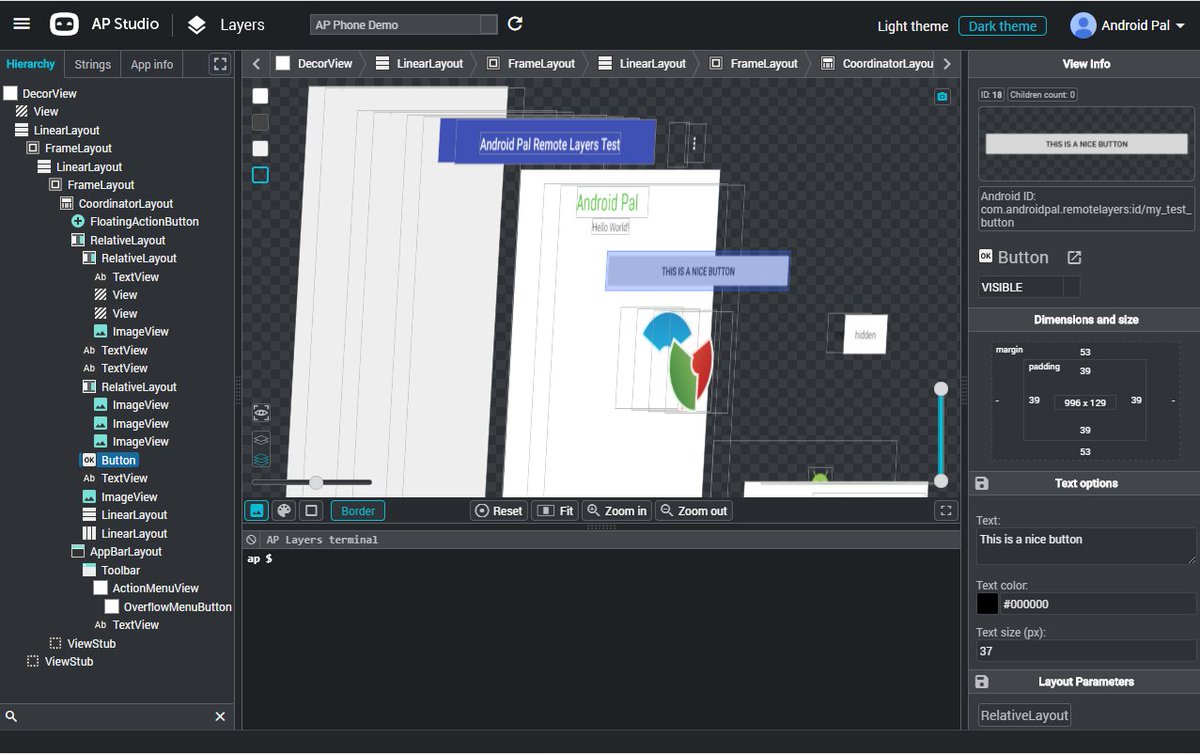Image resolution: width=1200 pixels, height=754 pixels.
Task: Click the Zoom in button below the canvas
Action: point(616,510)
